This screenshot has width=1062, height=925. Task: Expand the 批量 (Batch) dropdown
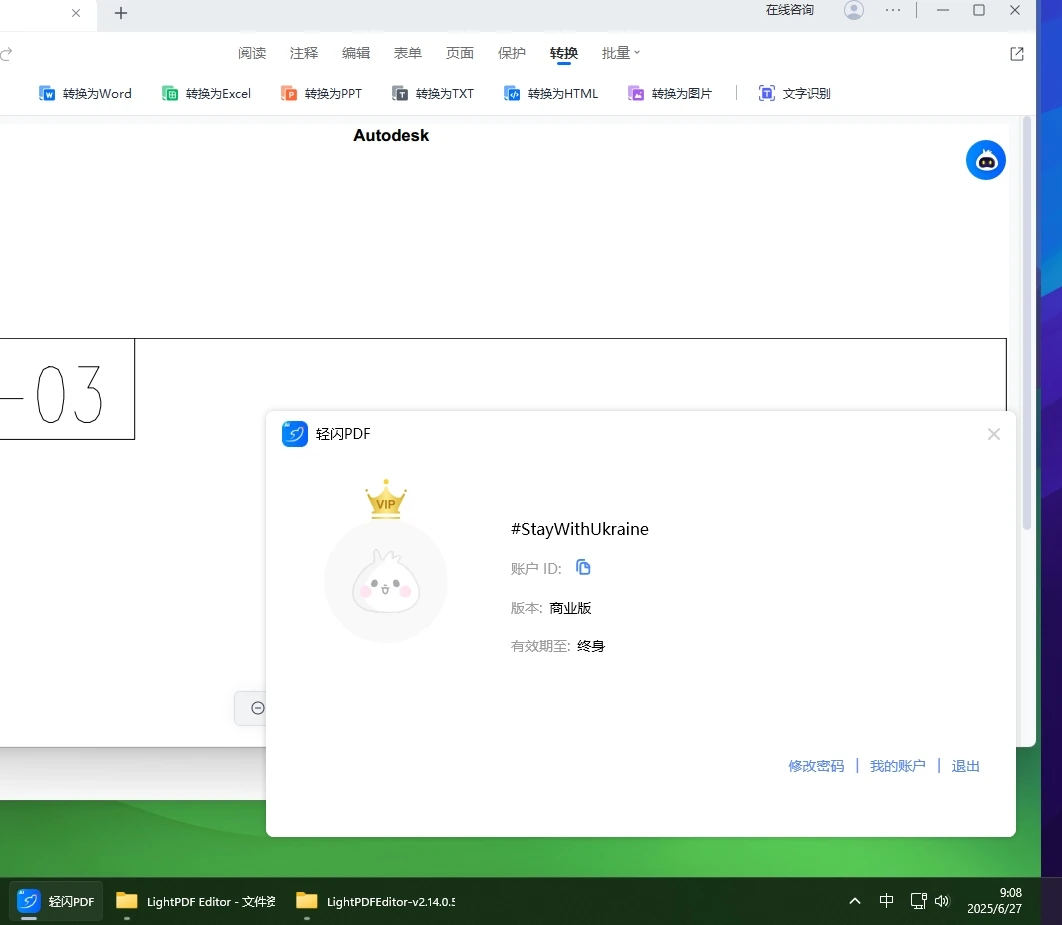[620, 53]
